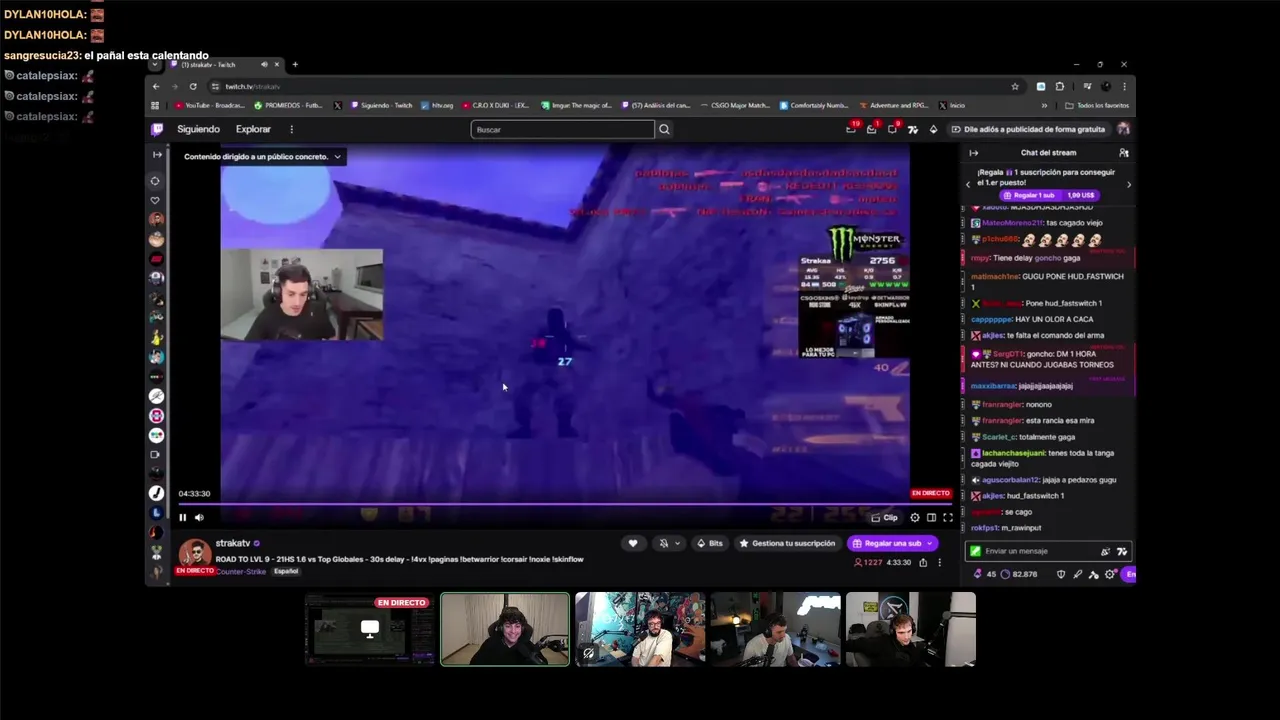Share the stream
1280x720 pixels.
pyautogui.click(x=922, y=562)
